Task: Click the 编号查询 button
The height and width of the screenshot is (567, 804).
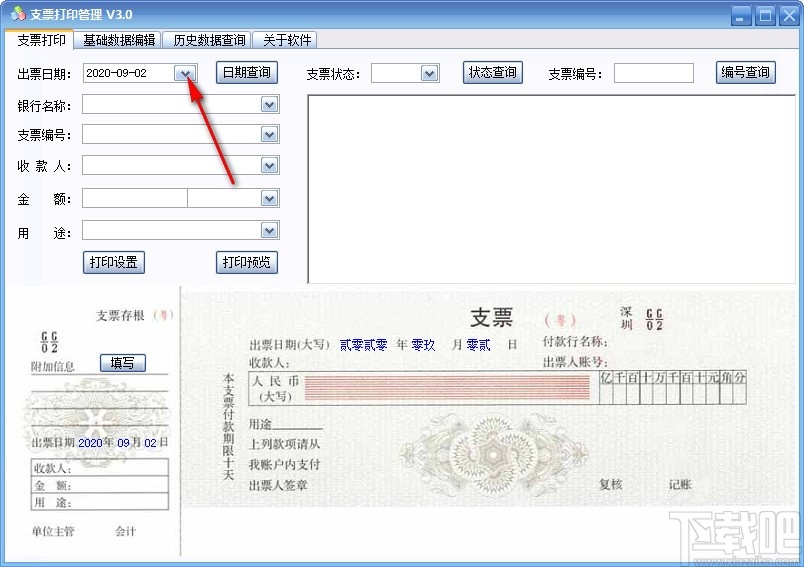Action: pos(746,73)
